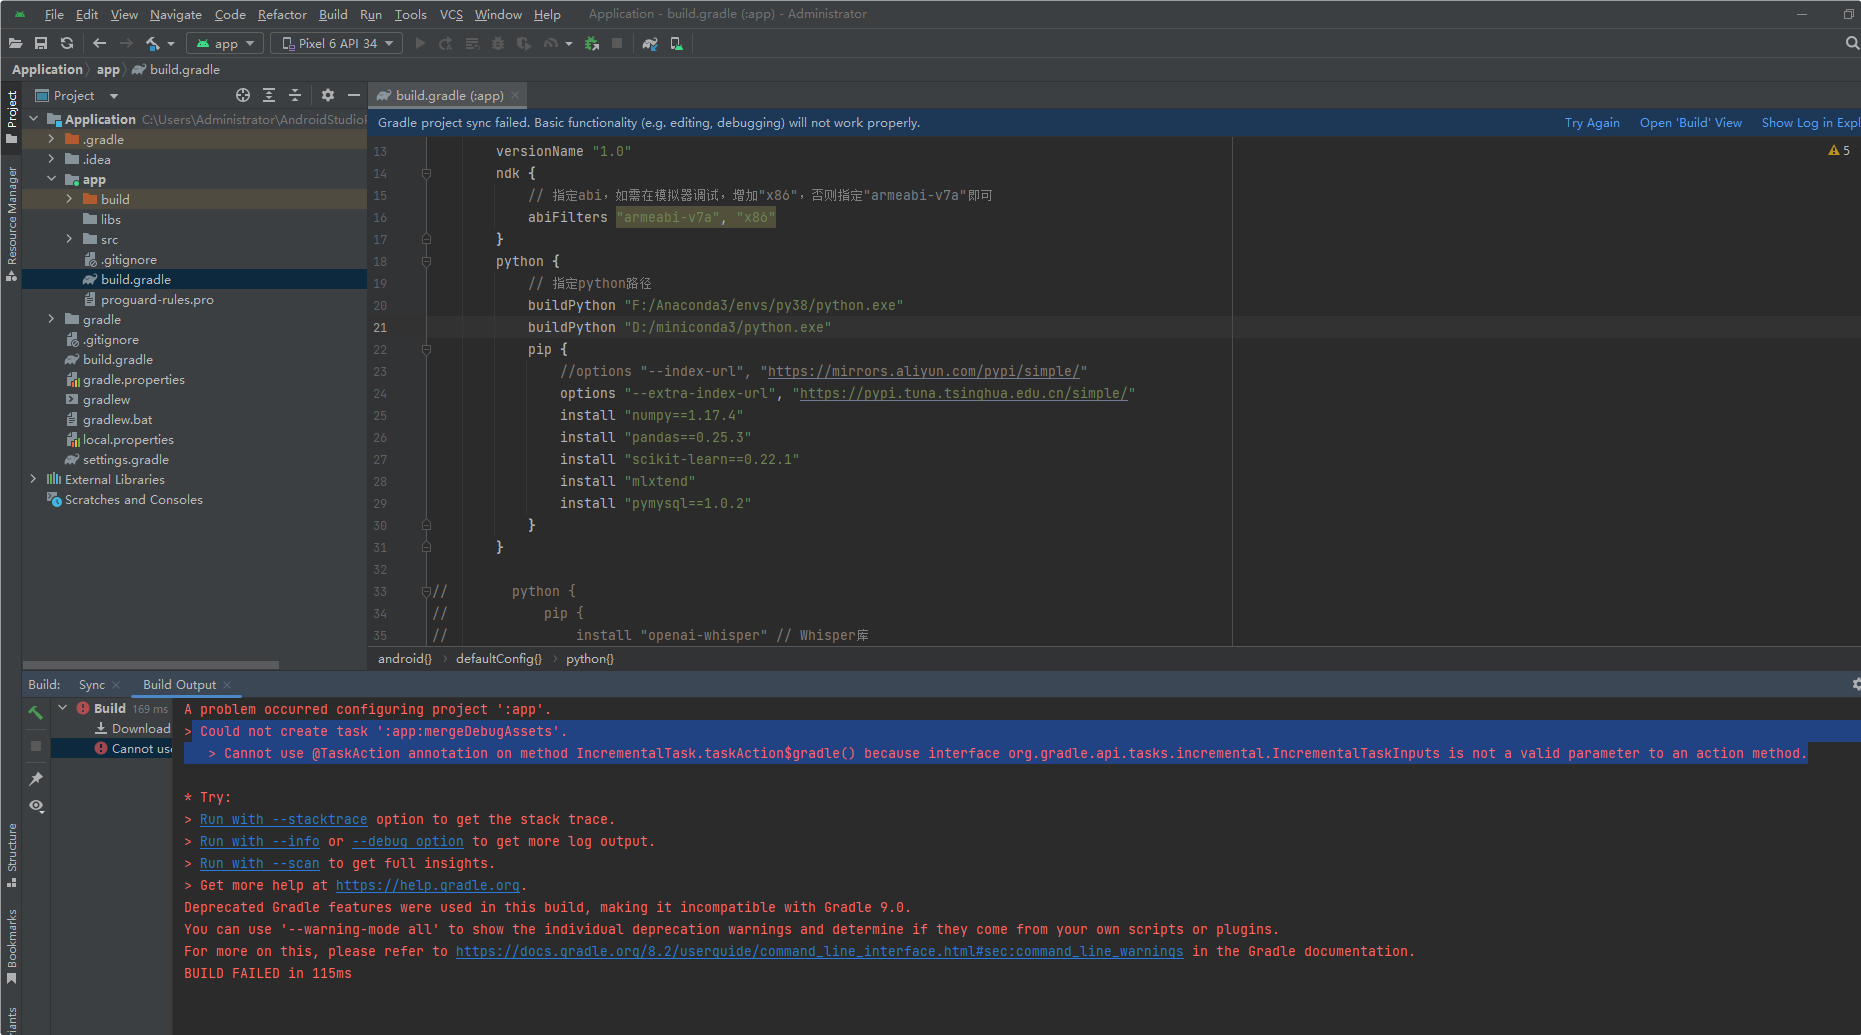Toggle the Bookmarks tool window button
1861x1035 pixels.
[x=11, y=946]
